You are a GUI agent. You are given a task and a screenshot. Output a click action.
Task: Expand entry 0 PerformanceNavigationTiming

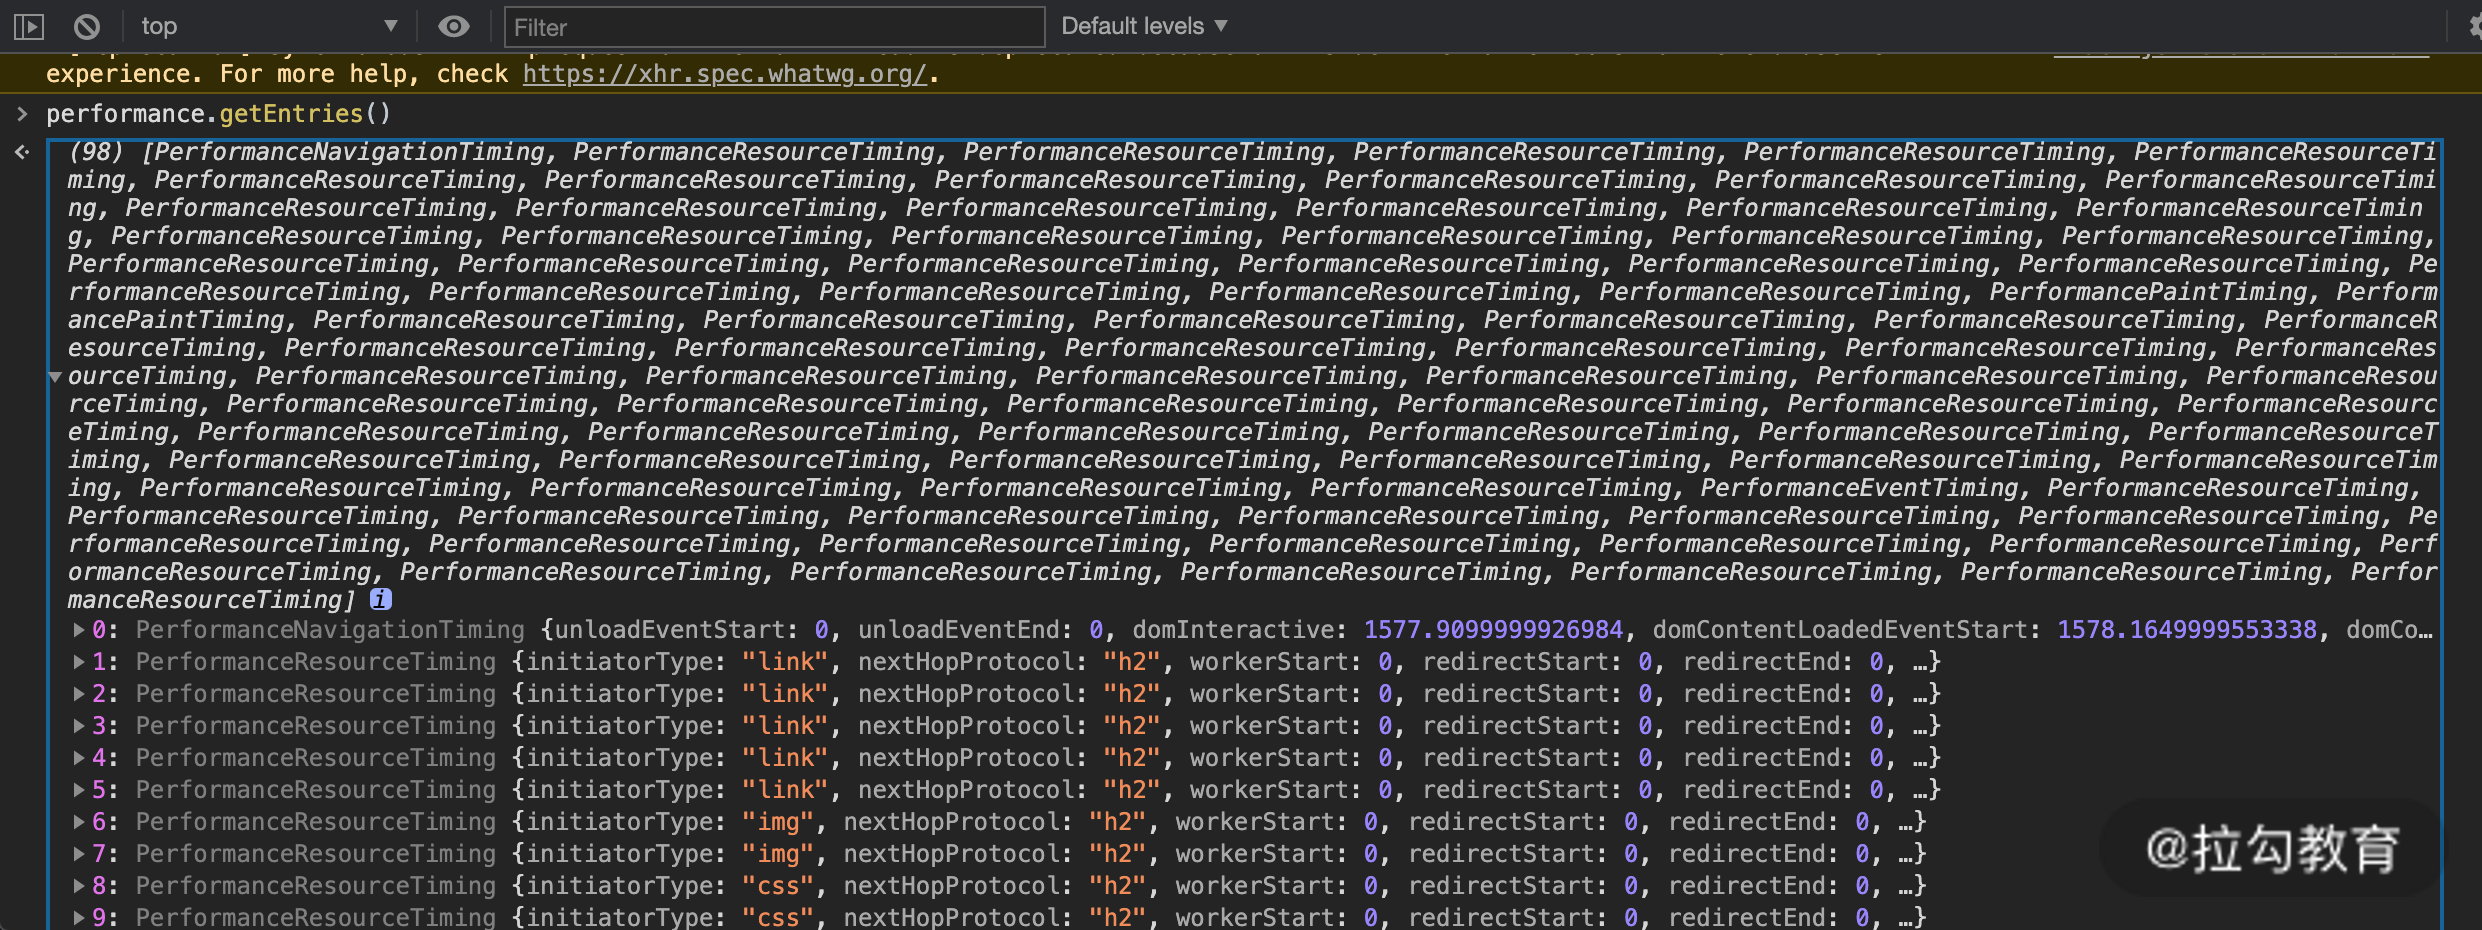click(x=79, y=630)
